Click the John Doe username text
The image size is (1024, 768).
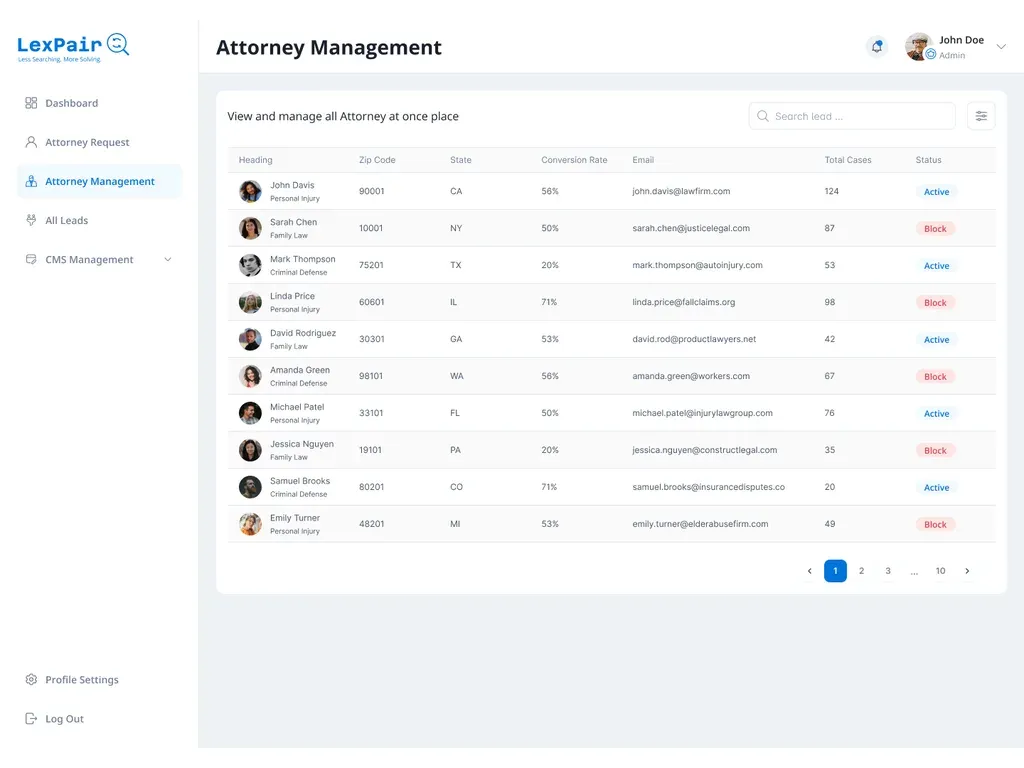point(961,40)
